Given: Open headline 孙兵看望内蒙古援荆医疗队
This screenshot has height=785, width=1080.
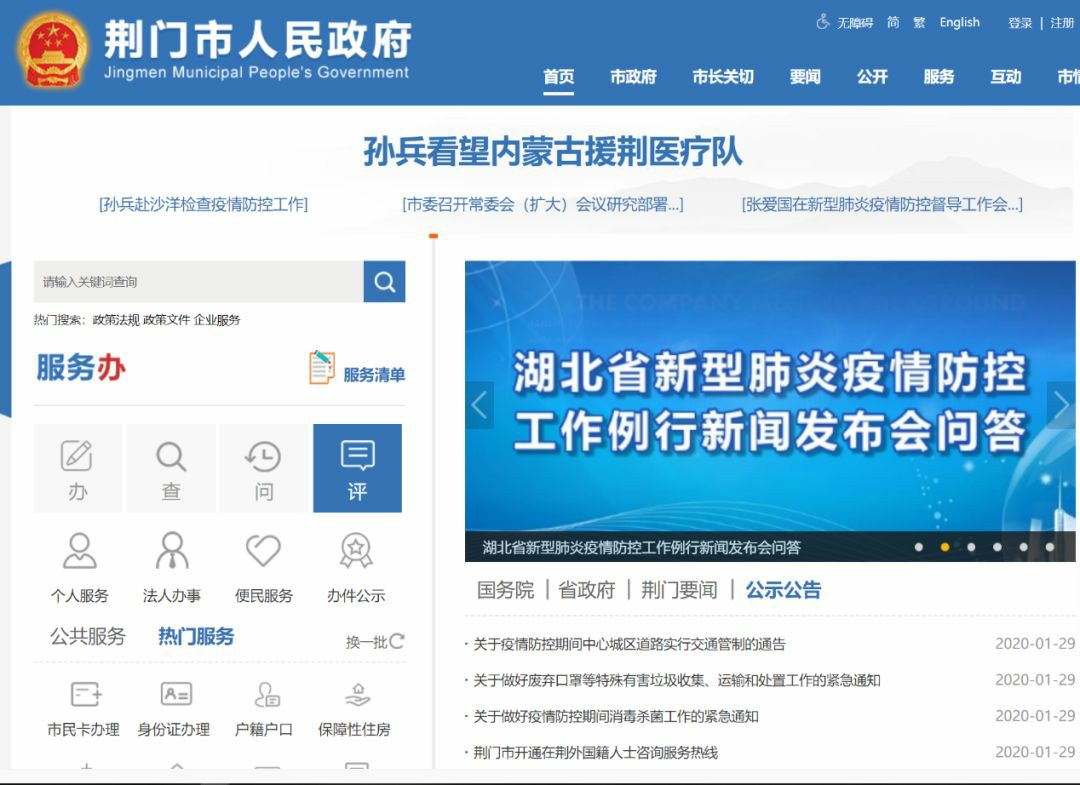Looking at the screenshot, I should click(x=552, y=152).
